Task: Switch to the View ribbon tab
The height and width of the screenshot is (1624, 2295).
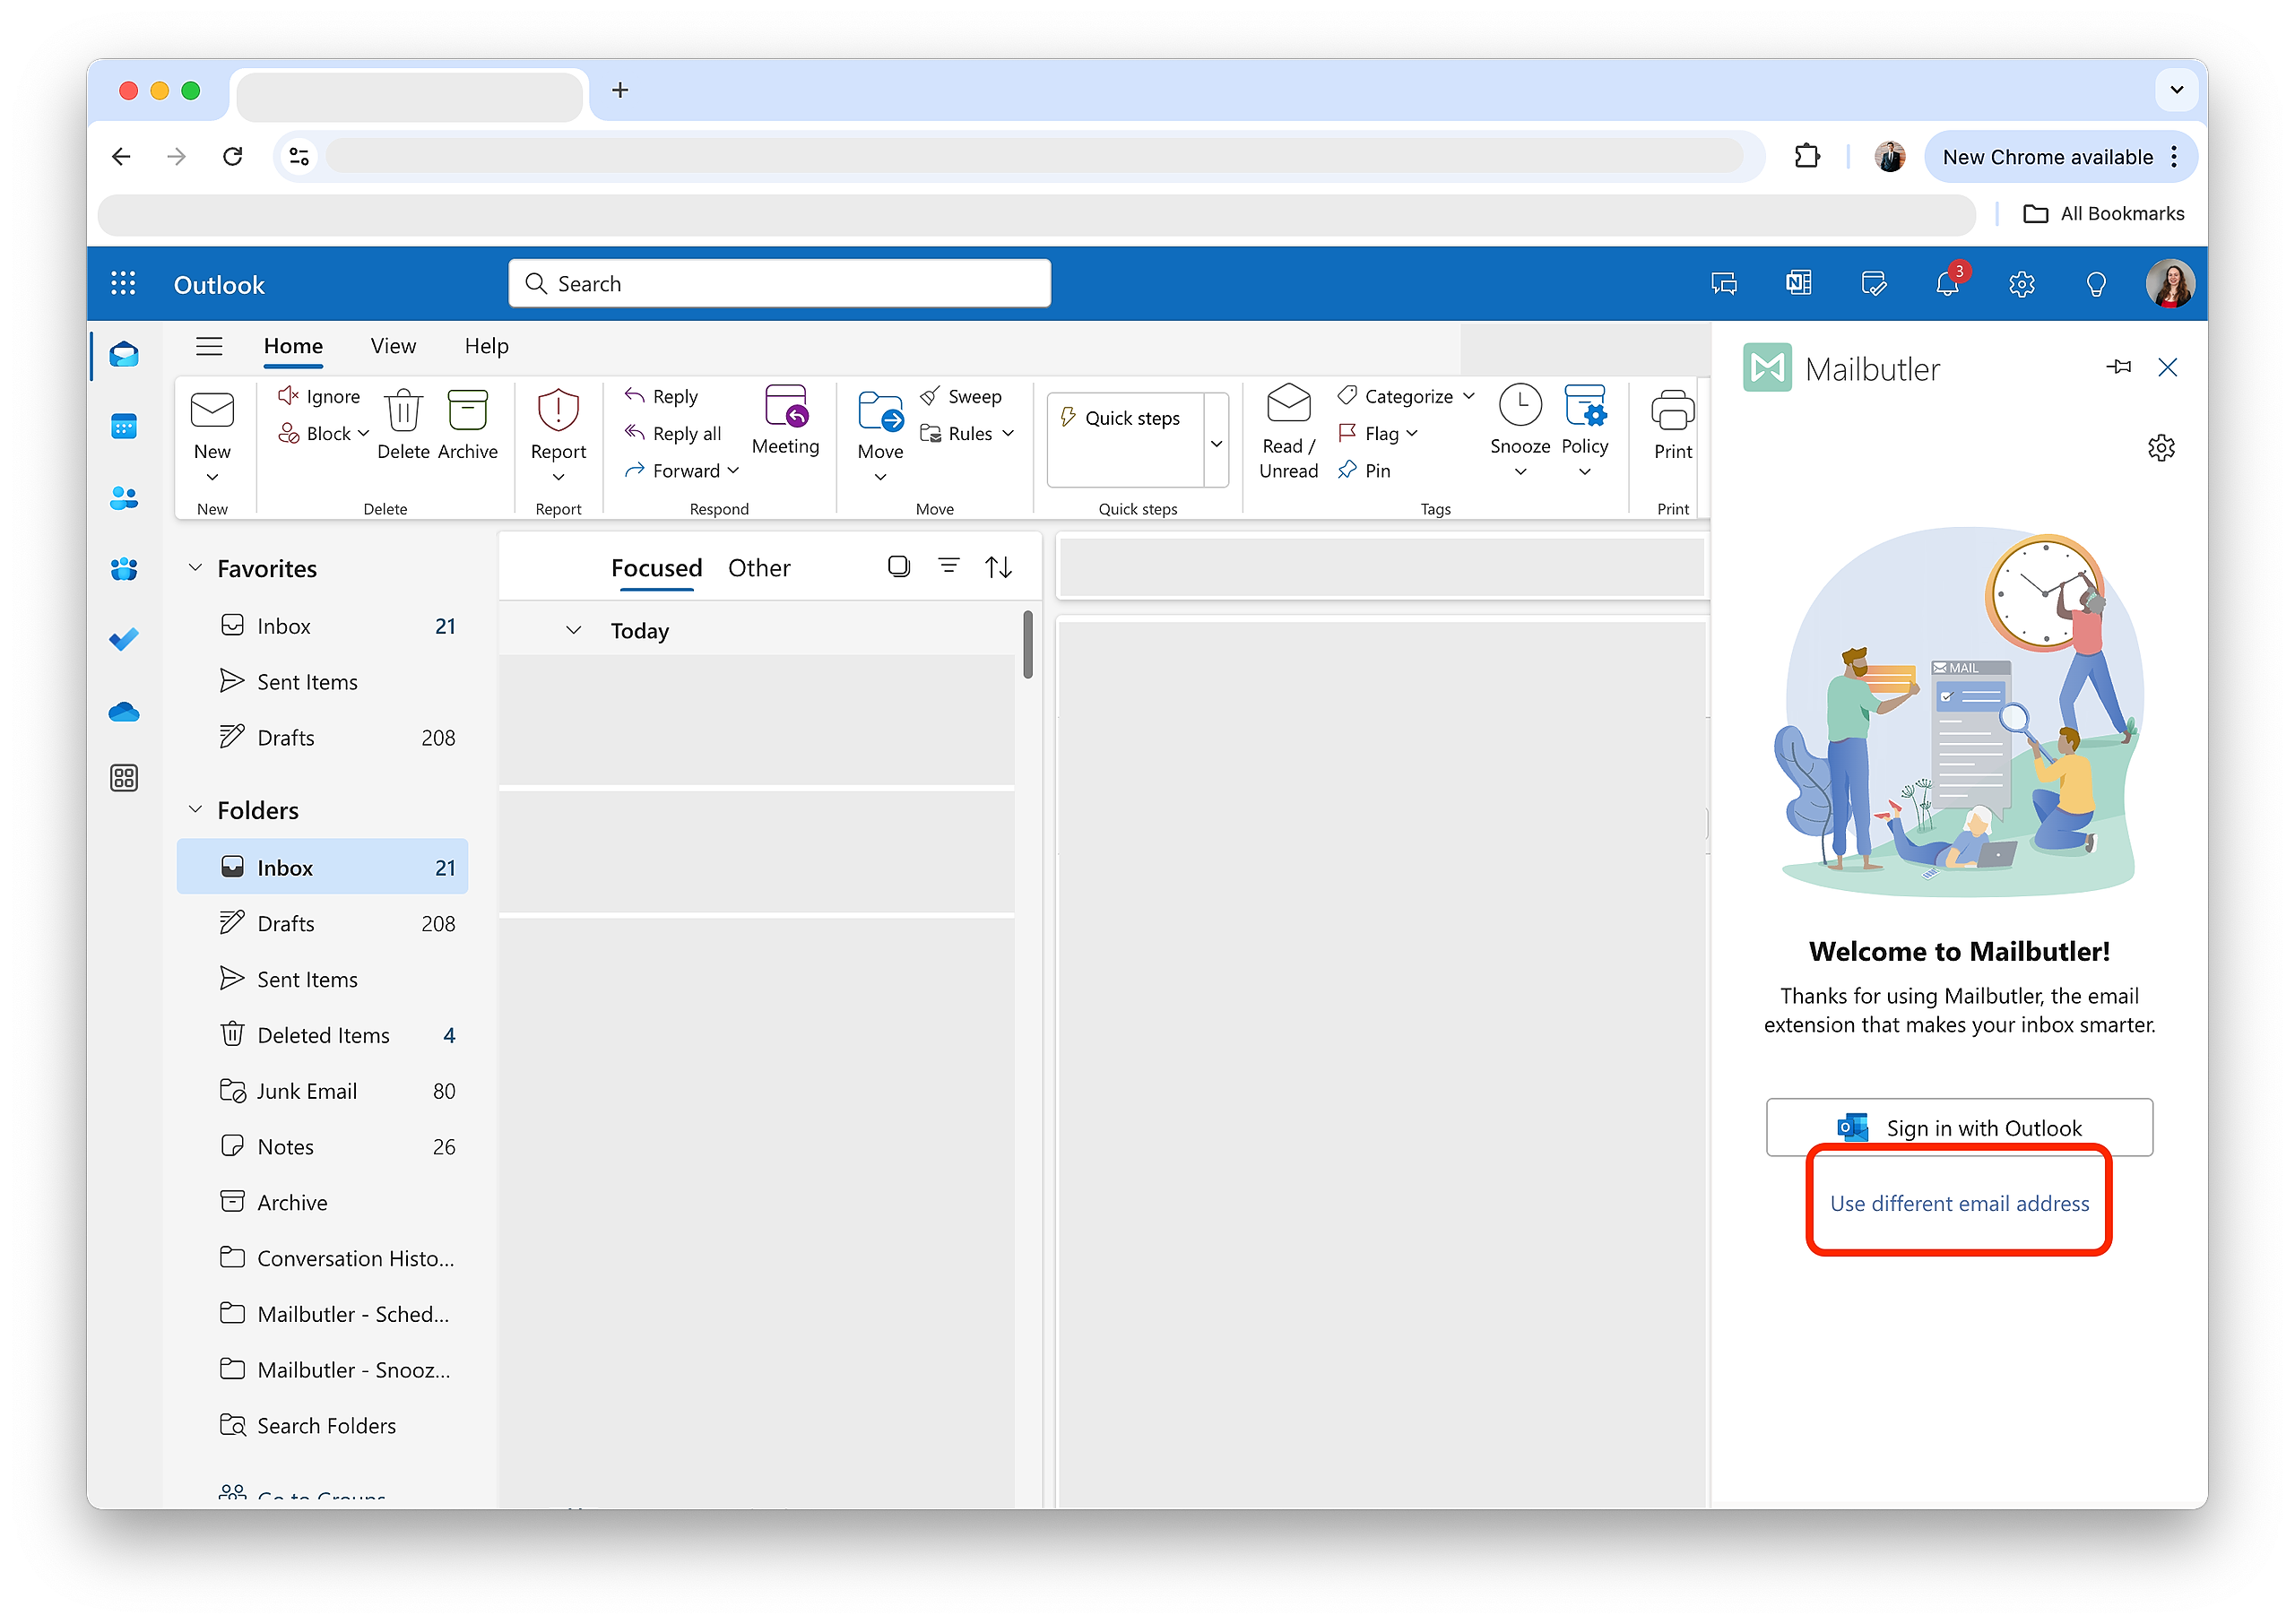Action: (393, 346)
